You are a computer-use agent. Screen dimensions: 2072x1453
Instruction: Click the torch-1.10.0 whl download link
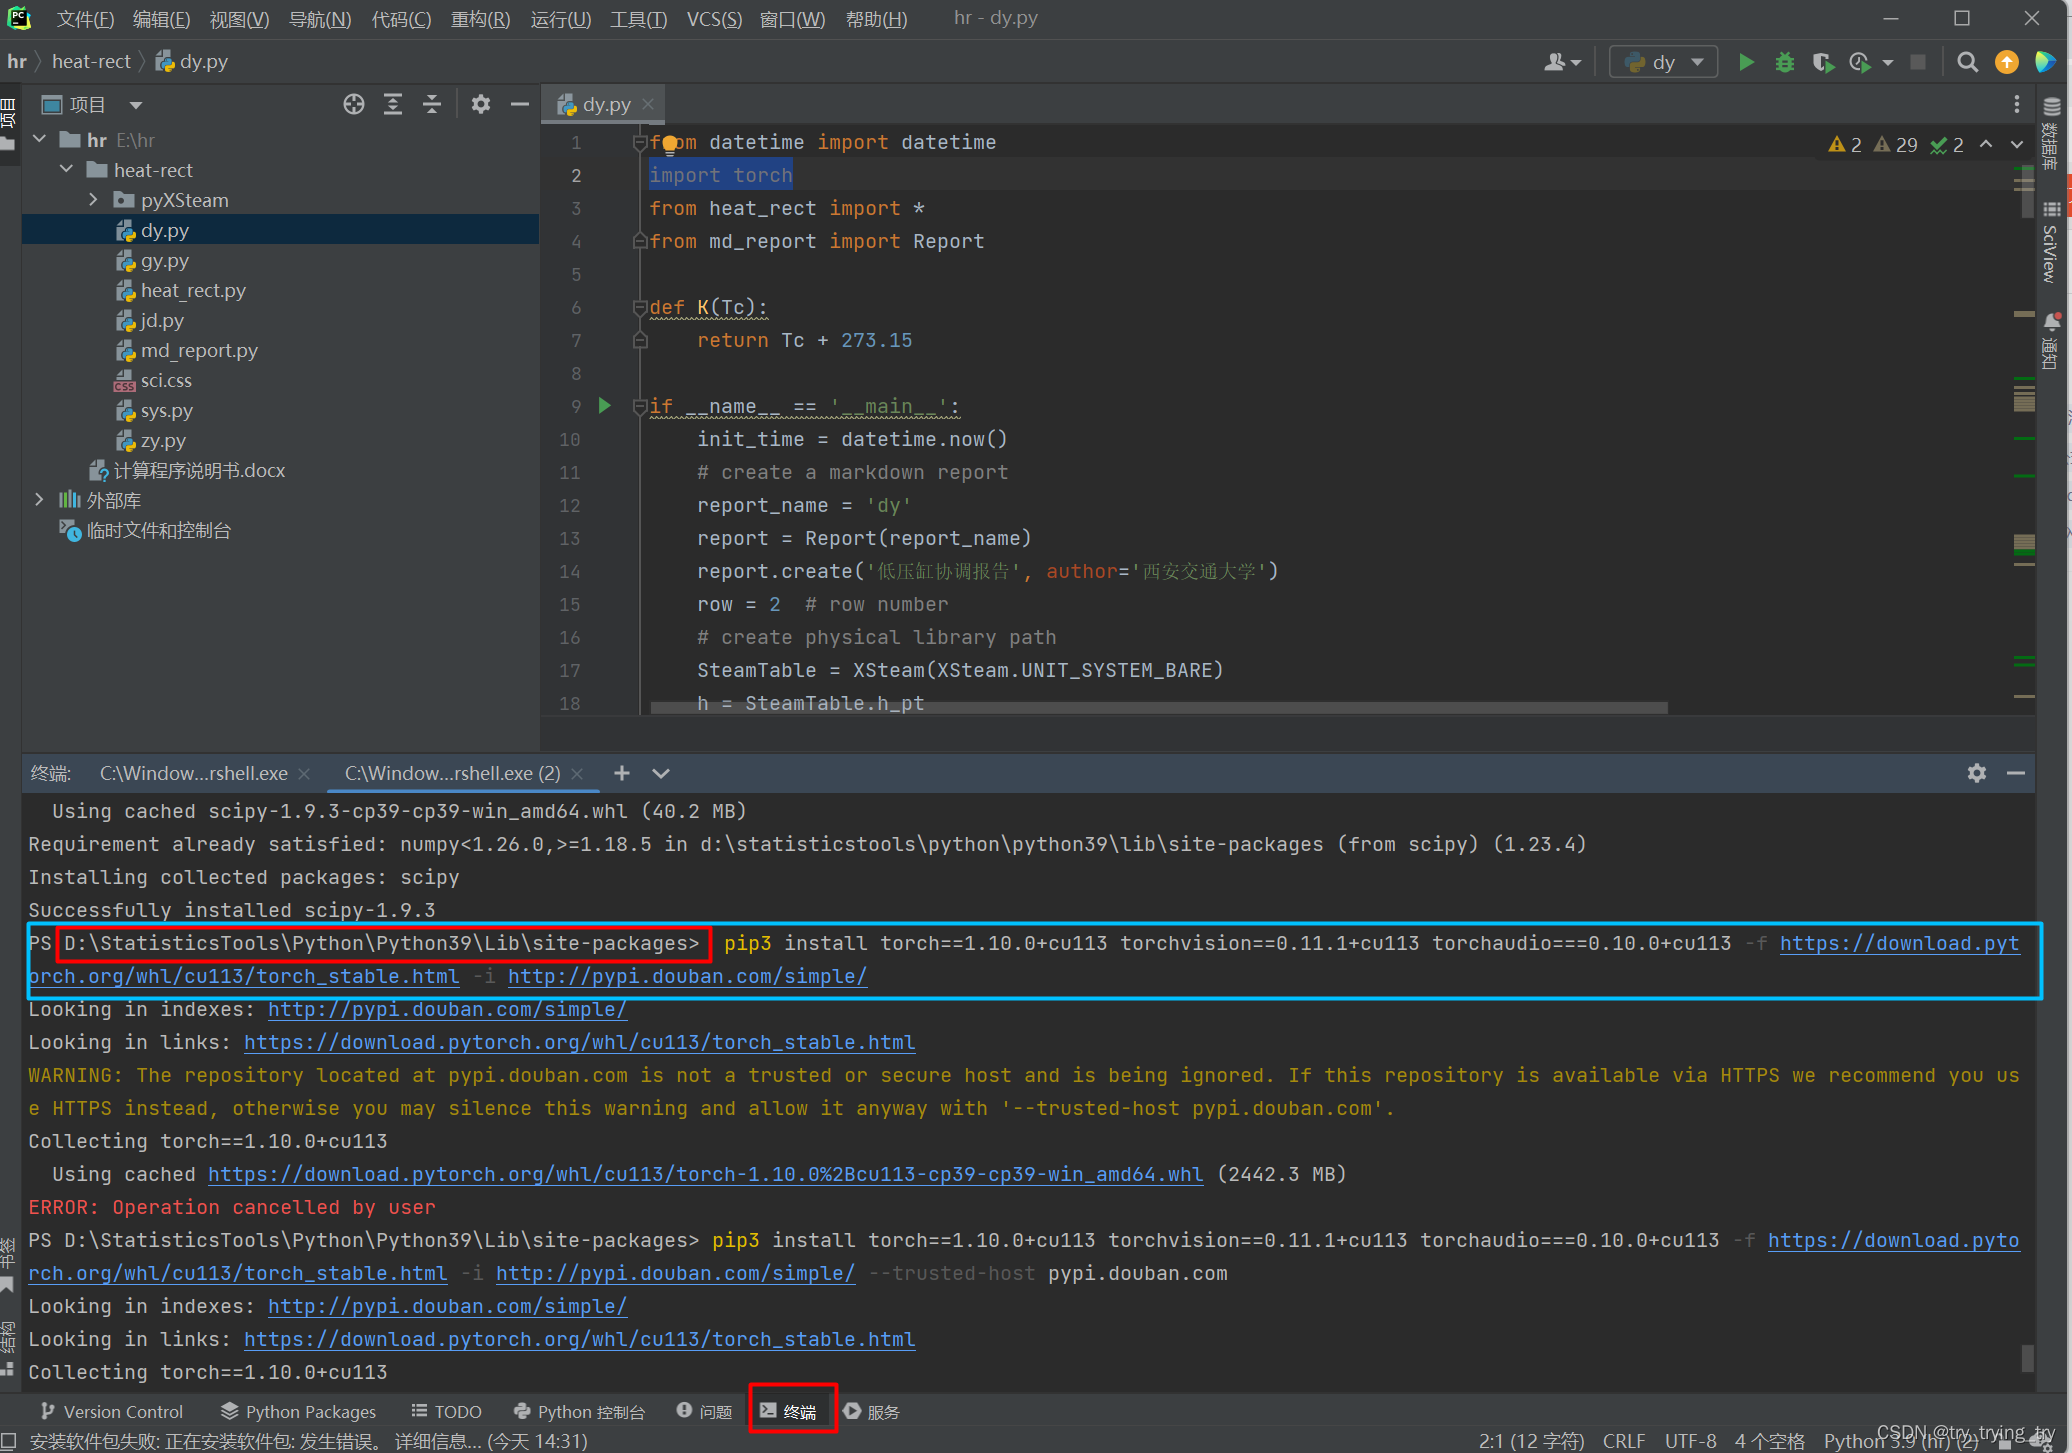705,1174
